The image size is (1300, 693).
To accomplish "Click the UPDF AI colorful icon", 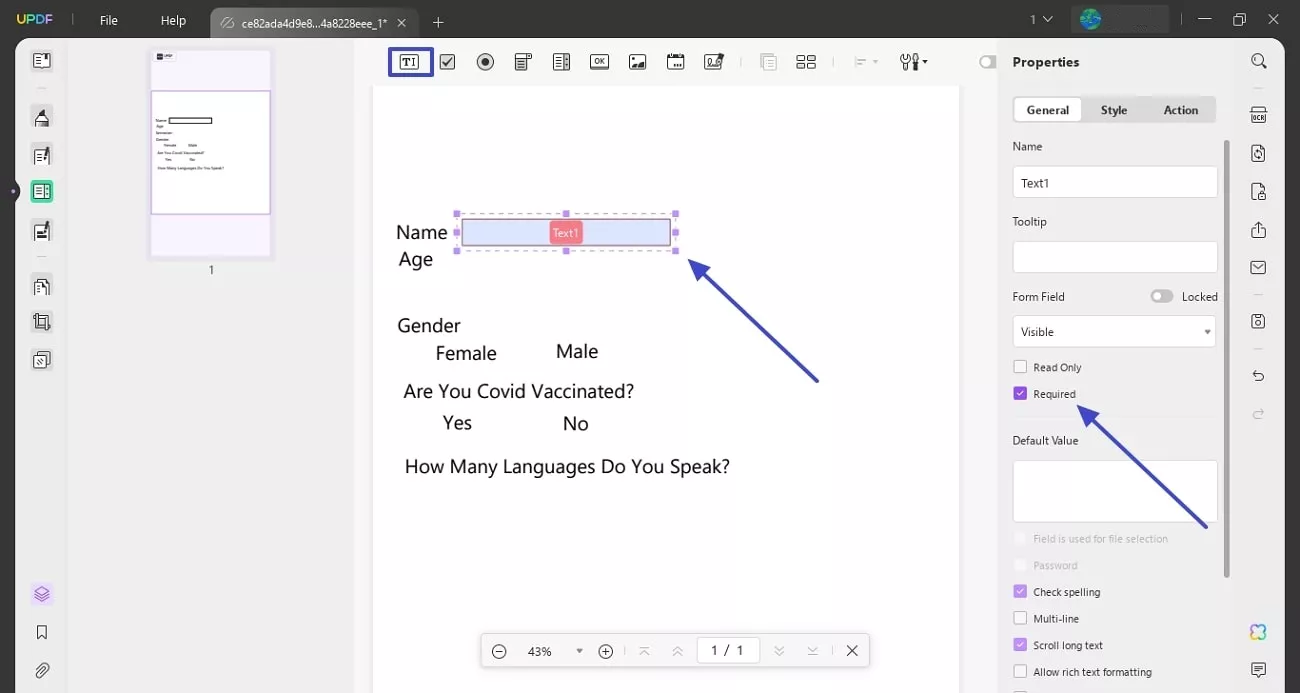I will coord(1258,632).
